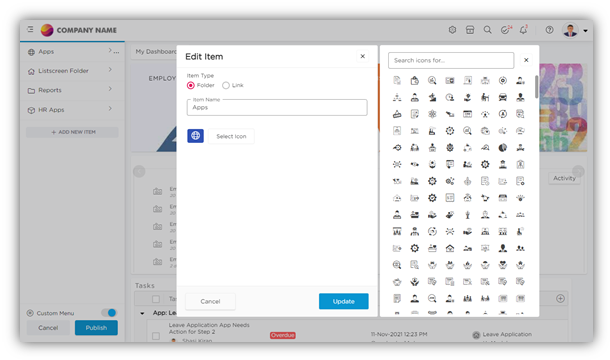
Task: Open the notifications bell icon
Action: tap(524, 30)
